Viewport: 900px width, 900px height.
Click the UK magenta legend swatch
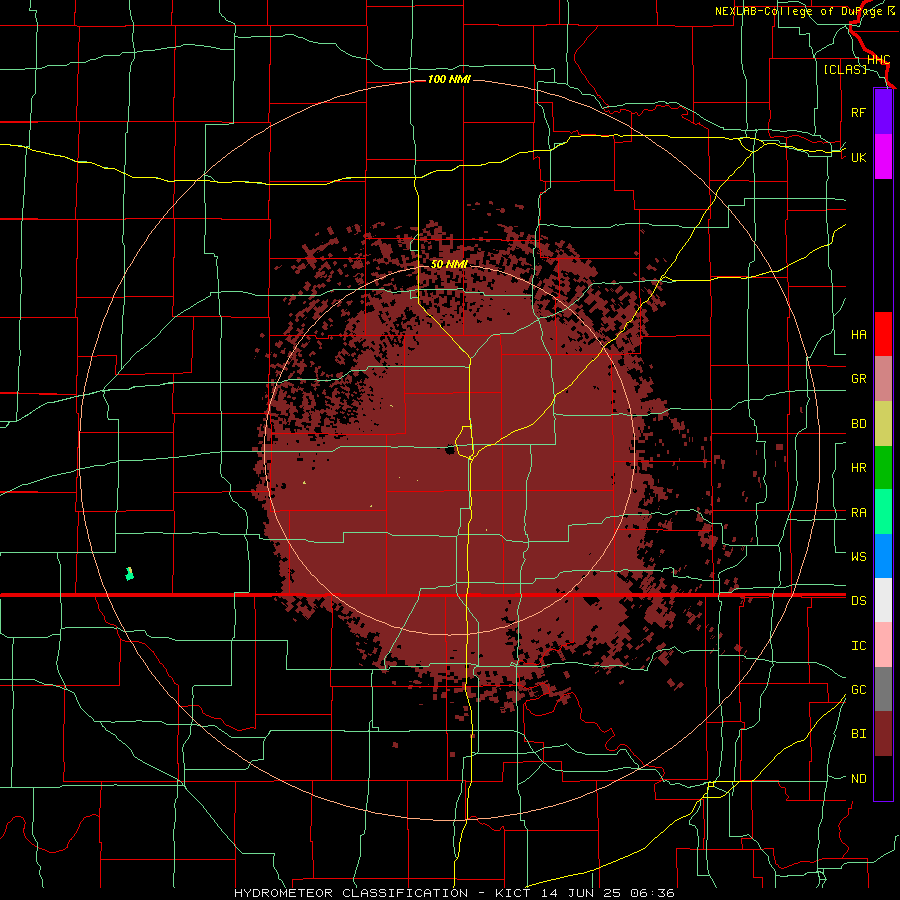click(883, 157)
